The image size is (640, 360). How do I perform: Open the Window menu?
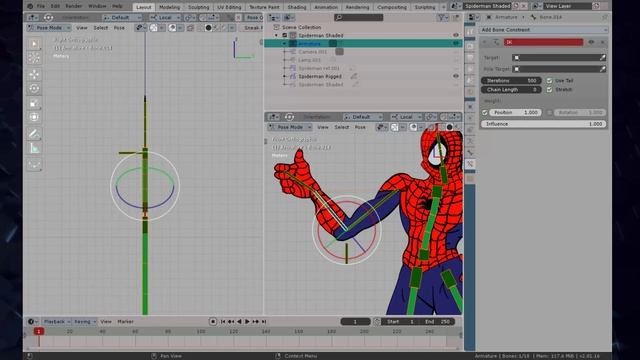[97, 6]
